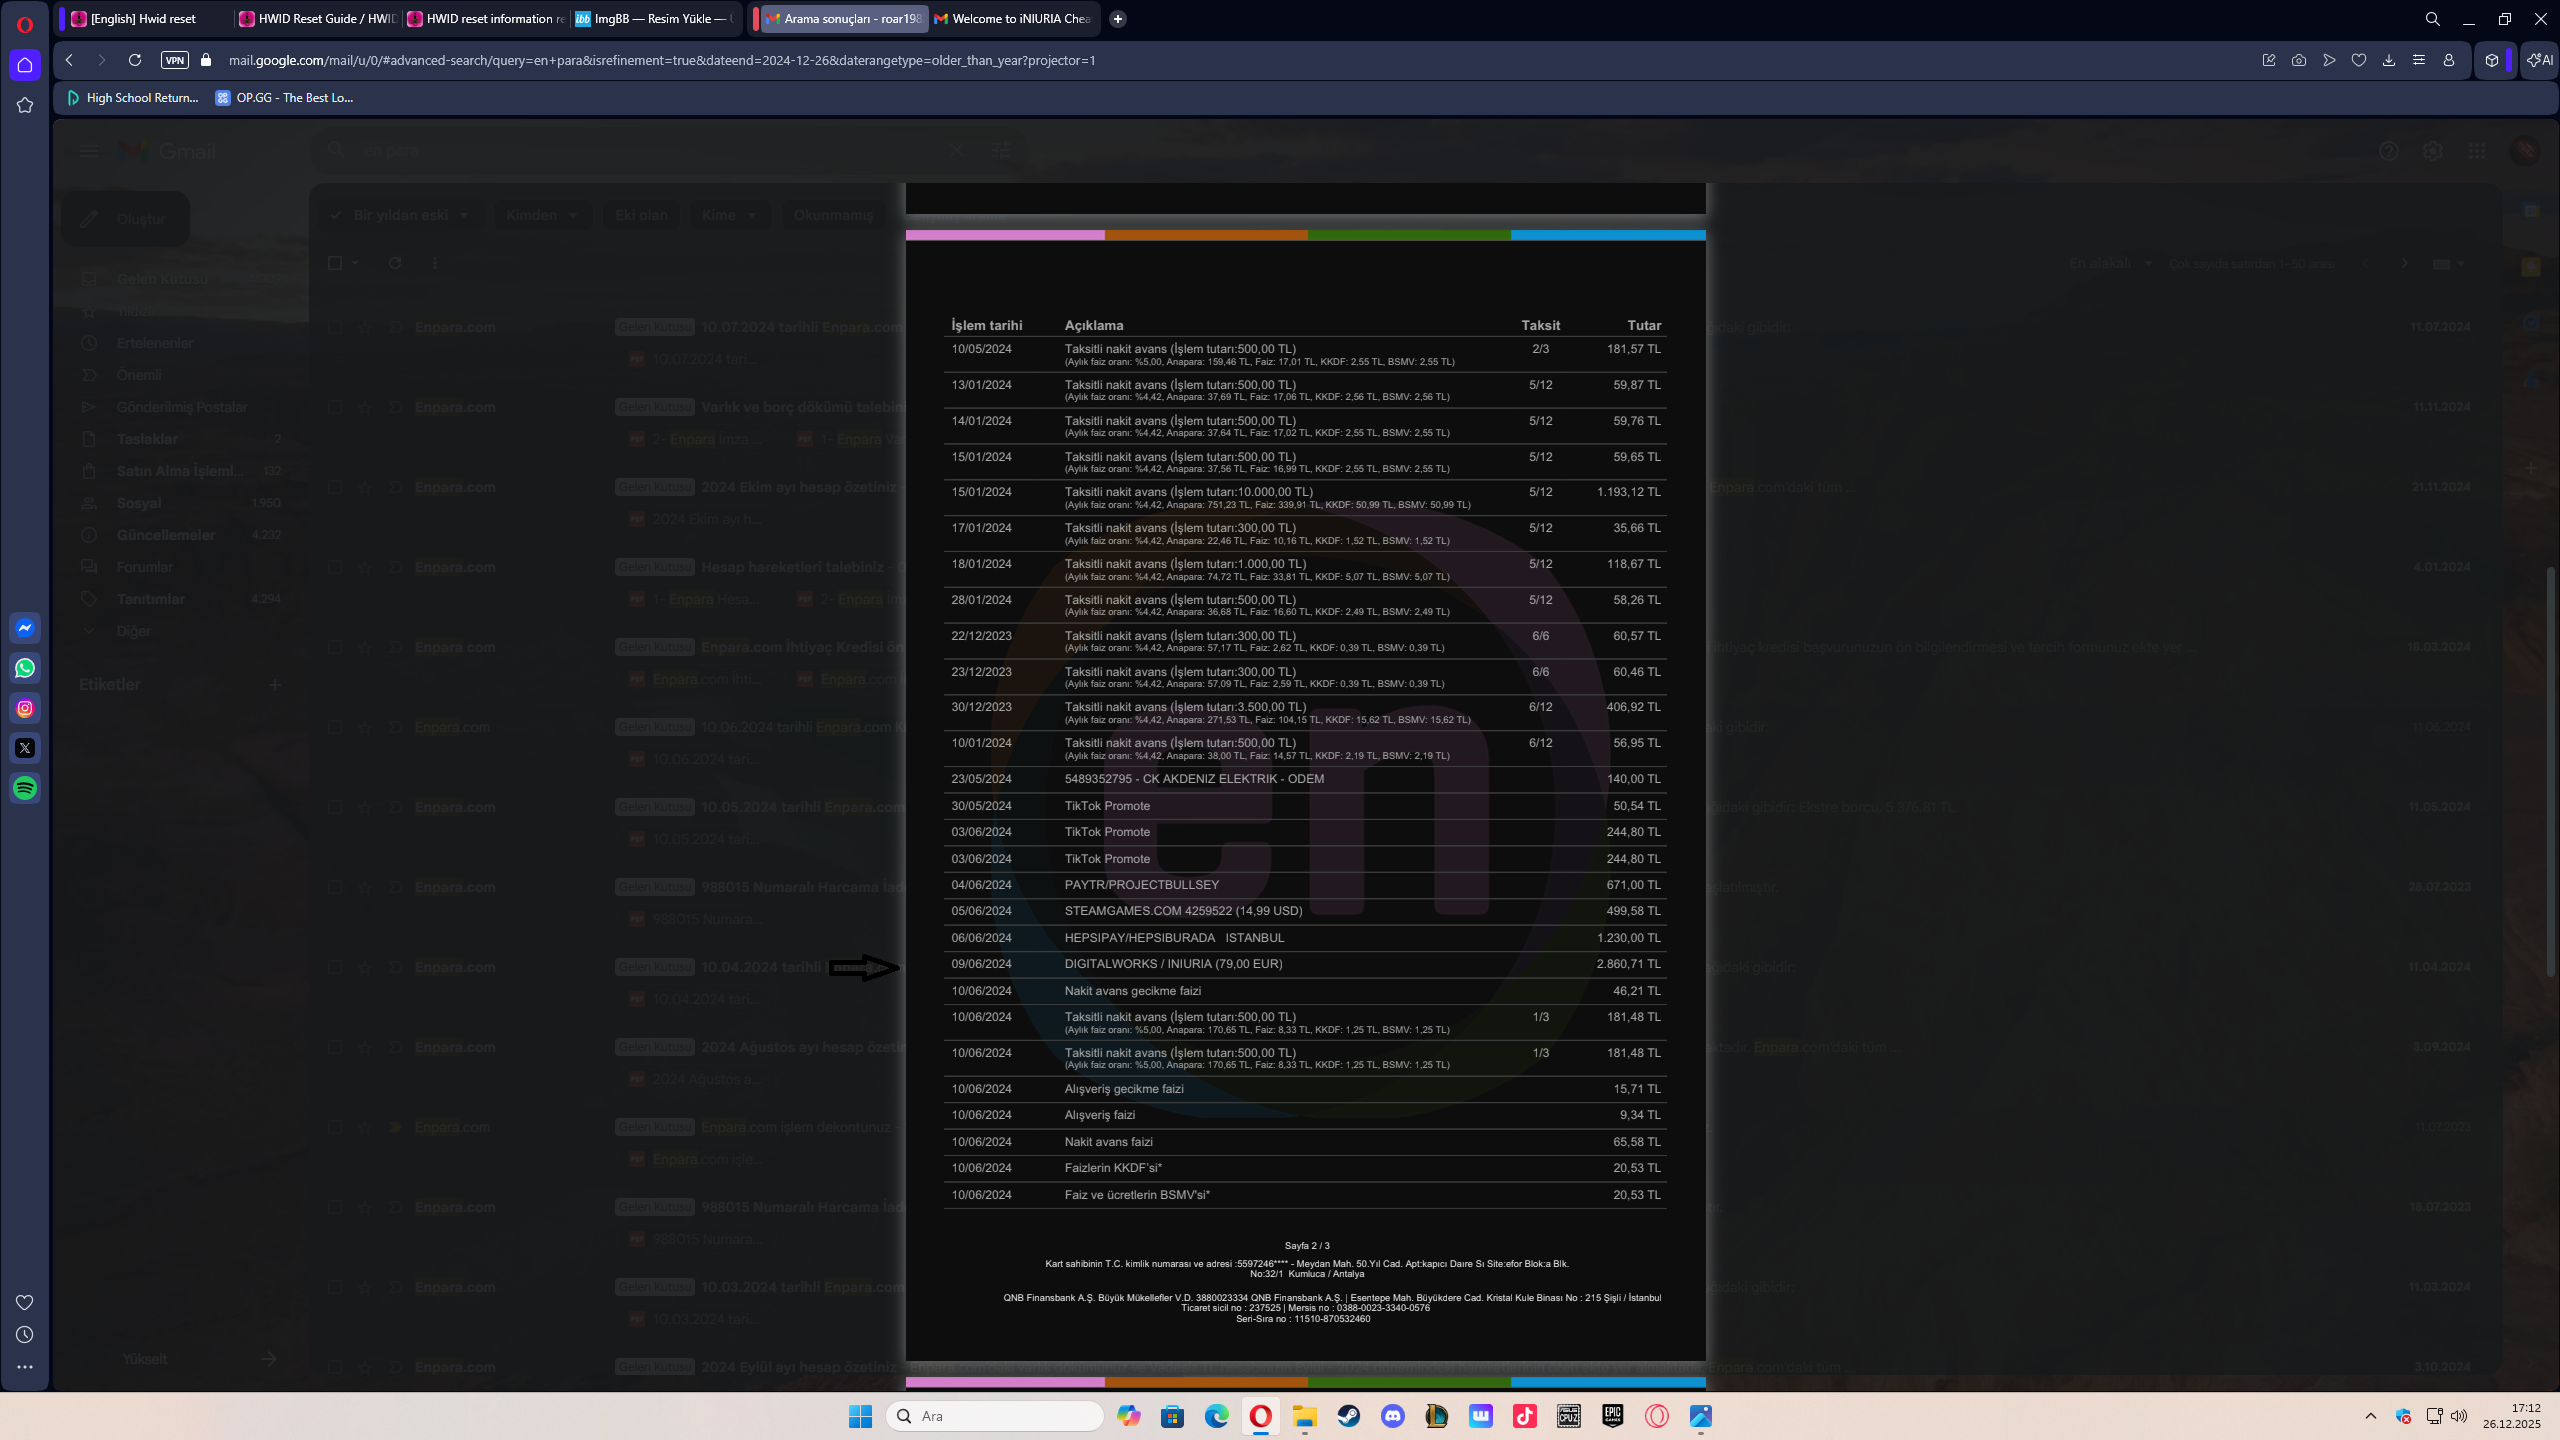Switch to the HWID reset information tab
This screenshot has height=1440, width=2560.
(x=485, y=19)
